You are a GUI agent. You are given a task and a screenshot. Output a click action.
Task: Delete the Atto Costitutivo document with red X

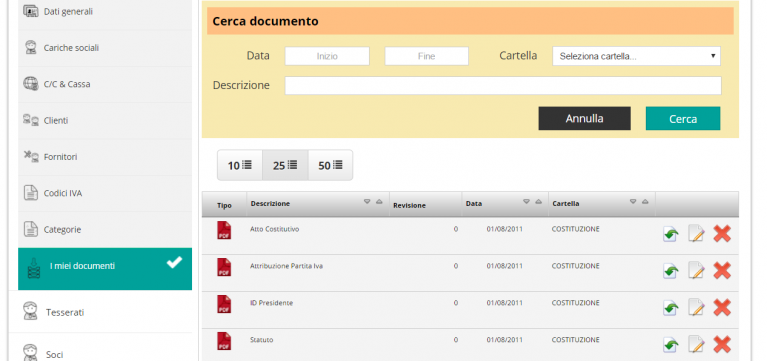pos(722,234)
